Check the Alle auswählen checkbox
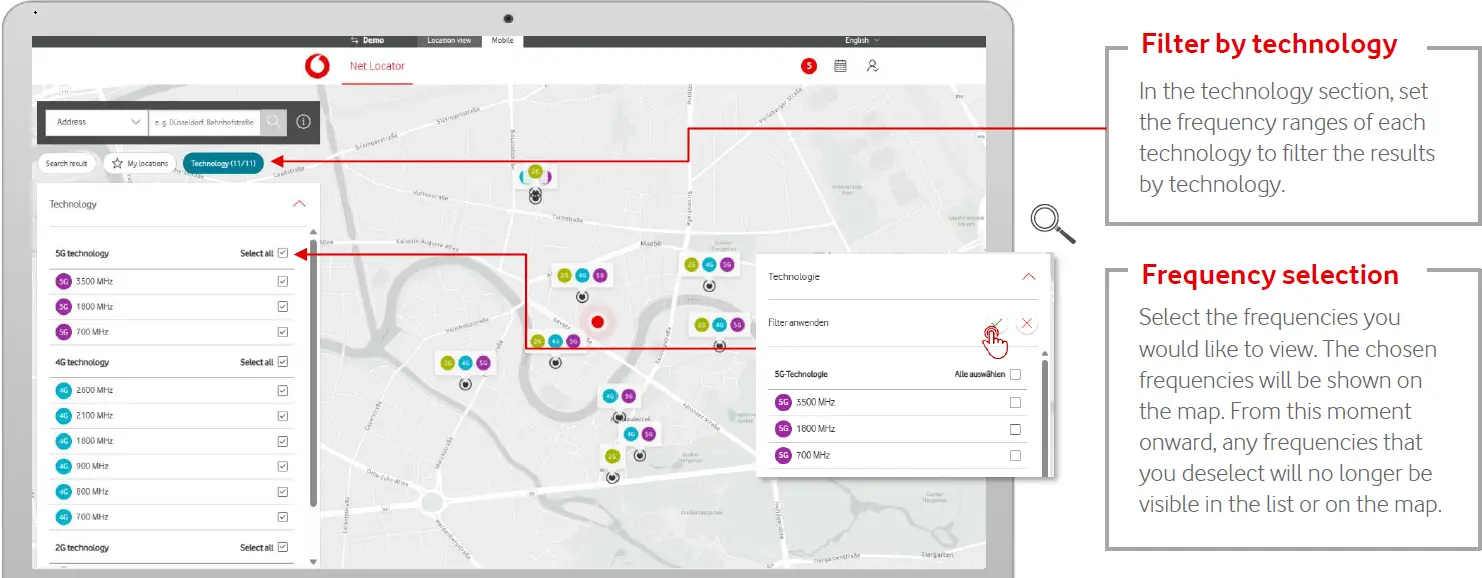Image resolution: width=1482 pixels, height=578 pixels. [1015, 375]
